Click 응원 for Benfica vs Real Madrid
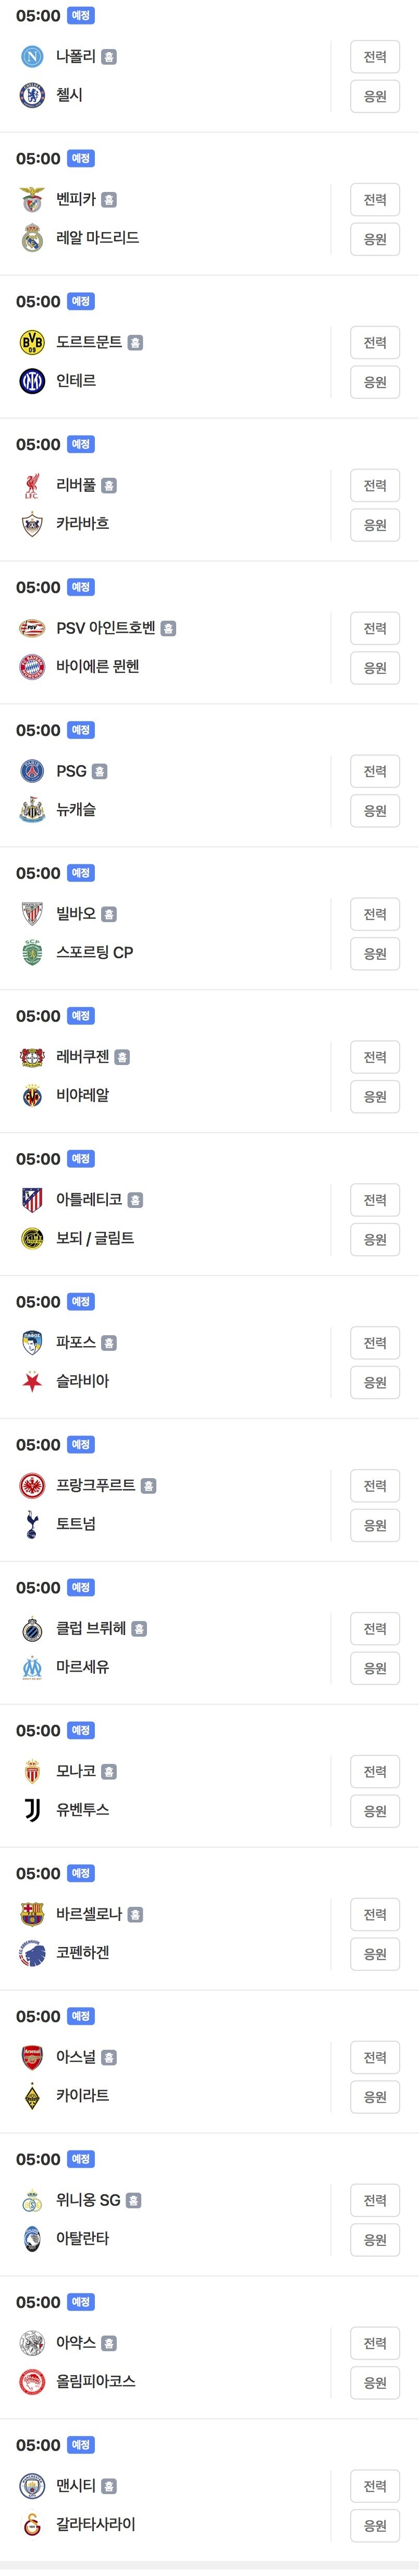The image size is (419, 2576). (x=375, y=240)
